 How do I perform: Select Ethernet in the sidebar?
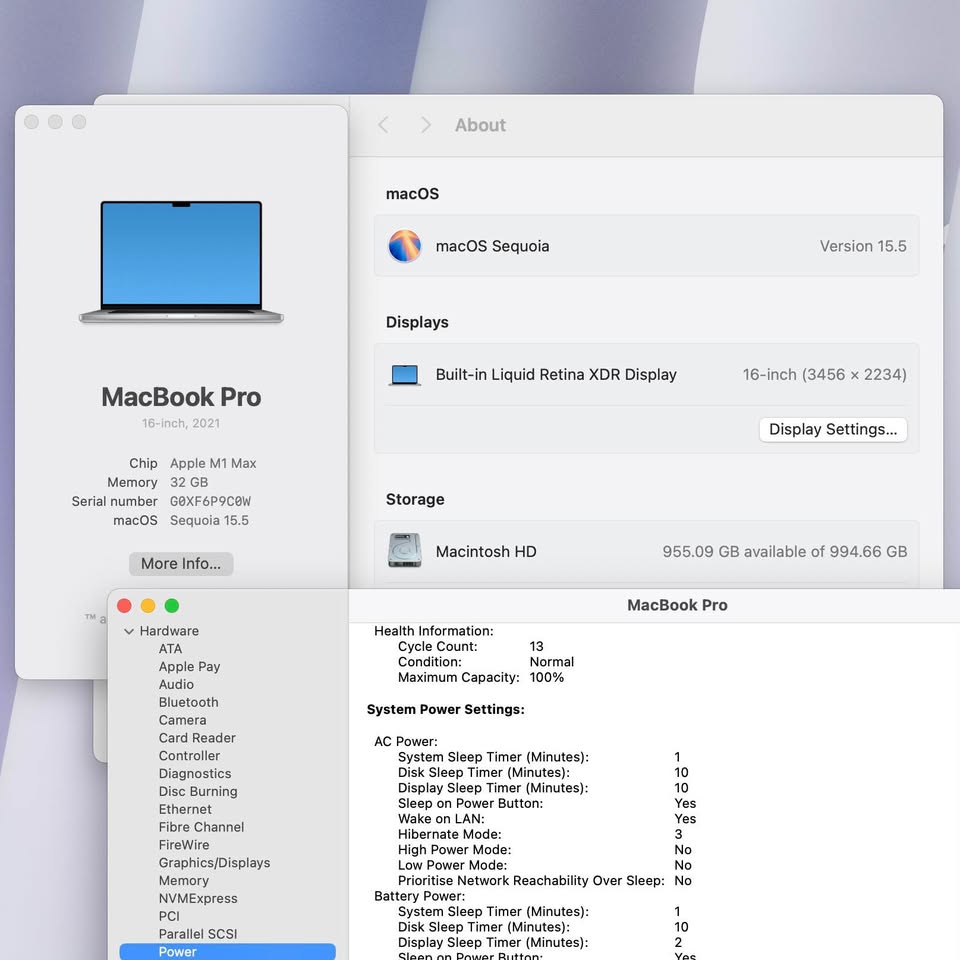click(185, 809)
